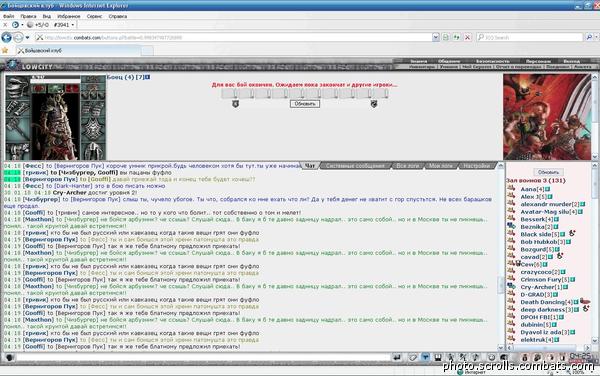Open the search provider dropdown arrow
Image resolution: width=600 pixels, height=376 pixels.
pyautogui.click(x=597, y=37)
